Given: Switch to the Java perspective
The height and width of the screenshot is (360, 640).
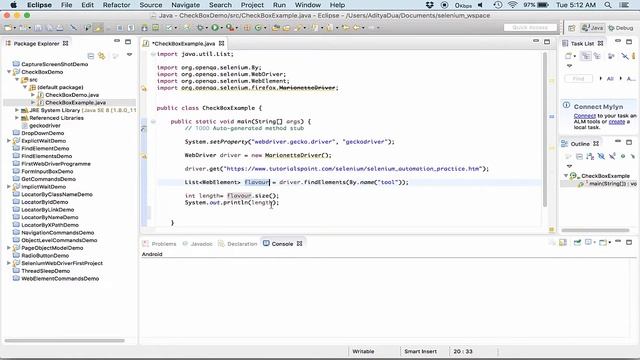Looking at the screenshot, I should [x=593, y=28].
